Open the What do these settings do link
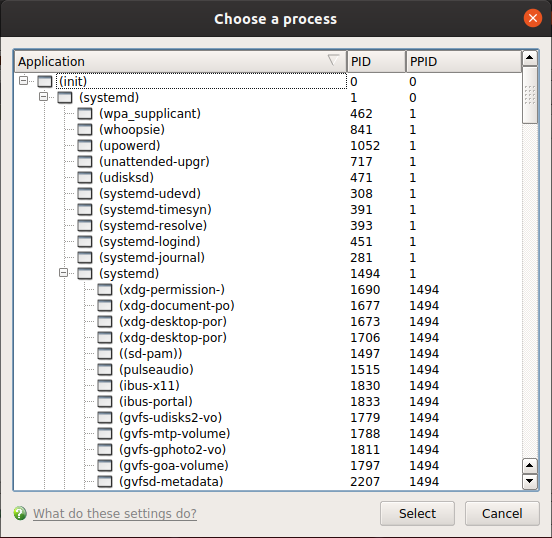Viewport: 552px width, 538px height. coord(115,513)
